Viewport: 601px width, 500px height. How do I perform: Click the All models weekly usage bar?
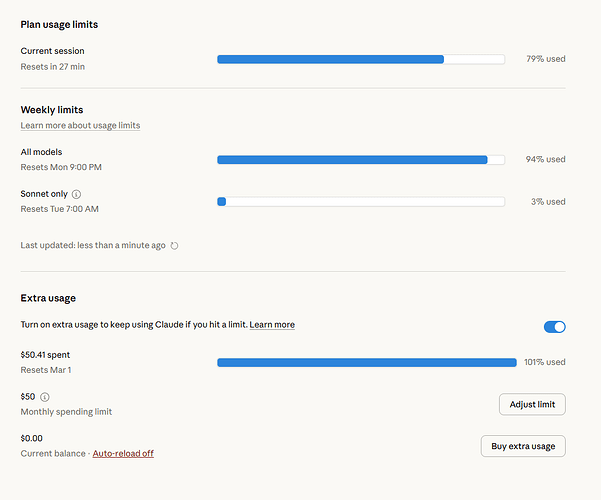pos(361,160)
